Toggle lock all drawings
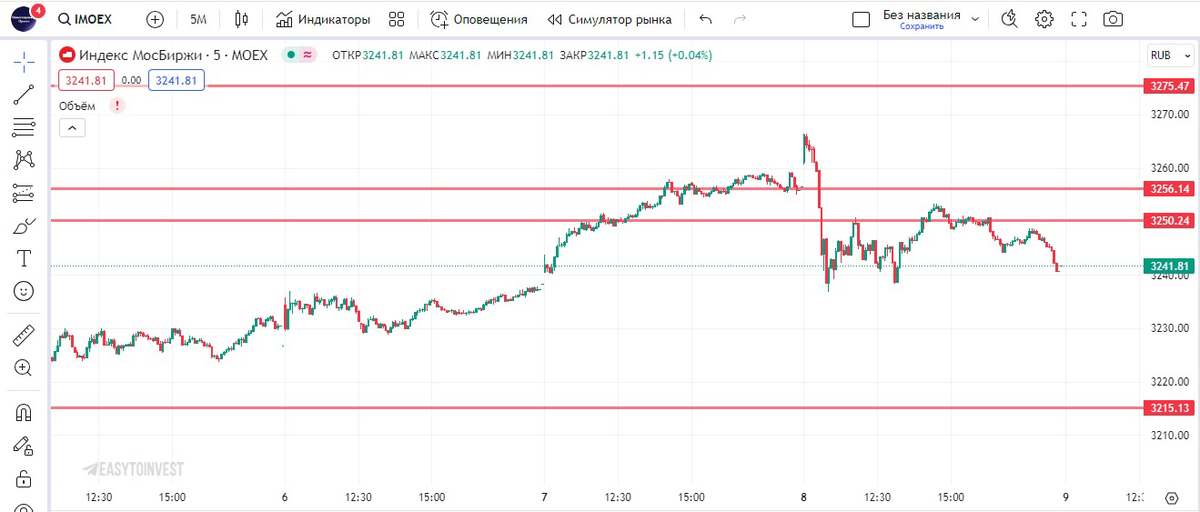Viewport: 1200px width, 512px height. [24, 478]
